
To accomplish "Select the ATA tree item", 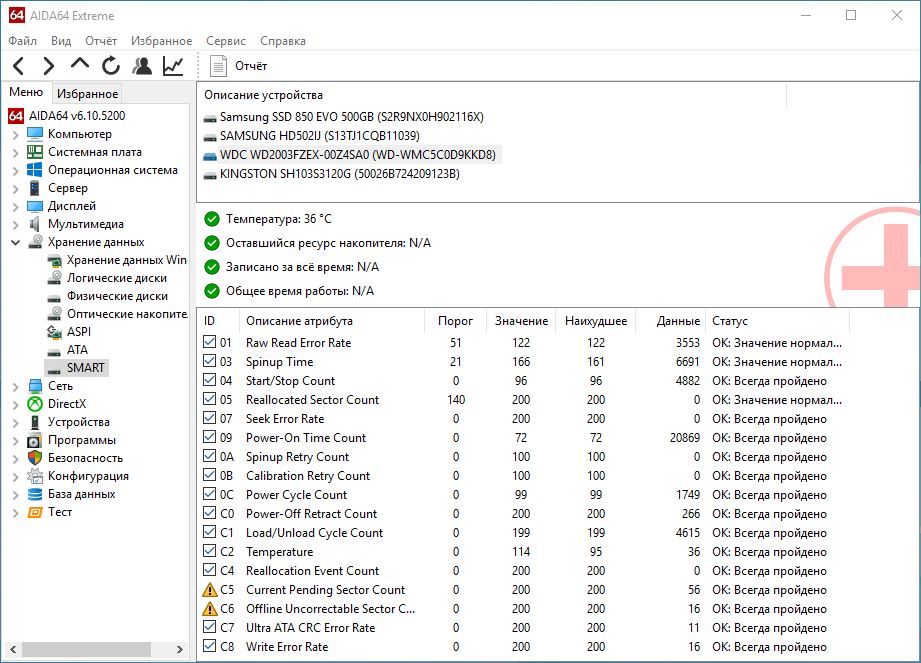I will click(x=77, y=350).
